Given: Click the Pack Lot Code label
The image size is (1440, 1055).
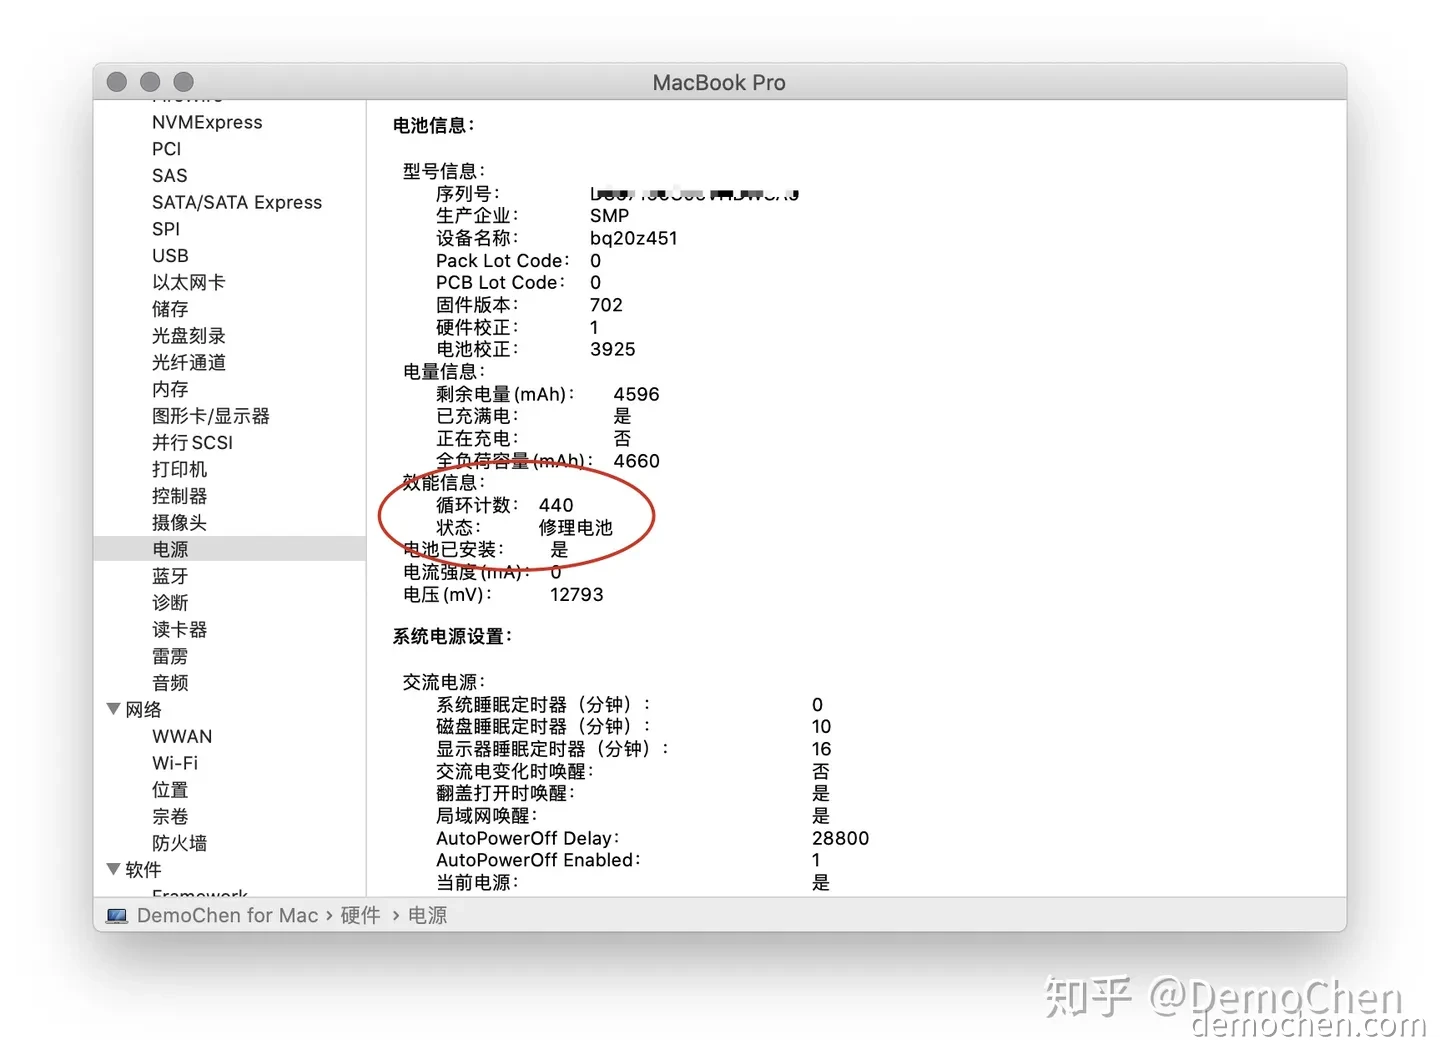Looking at the screenshot, I should (x=503, y=261).
